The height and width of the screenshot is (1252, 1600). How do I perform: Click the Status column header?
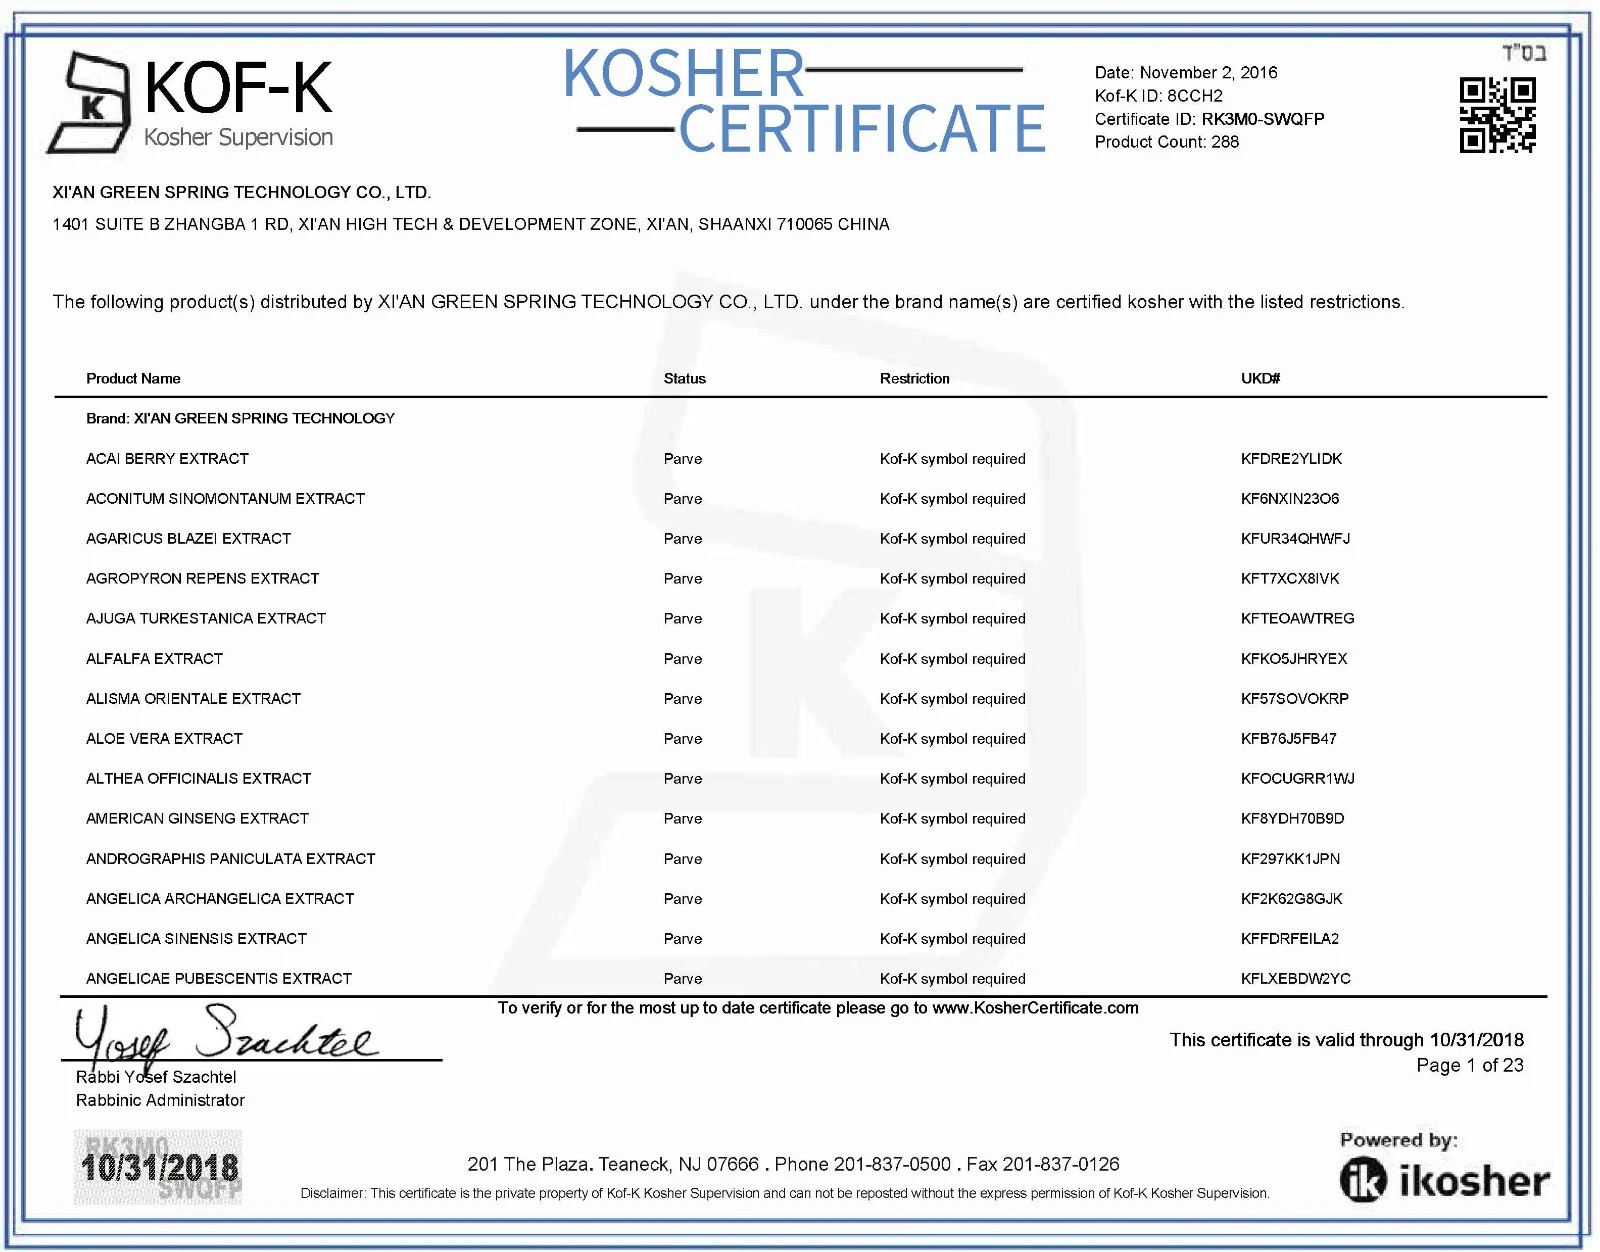685,378
